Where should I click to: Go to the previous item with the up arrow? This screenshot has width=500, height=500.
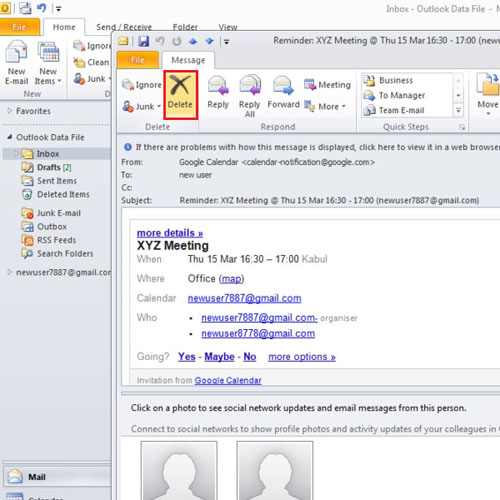click(193, 41)
